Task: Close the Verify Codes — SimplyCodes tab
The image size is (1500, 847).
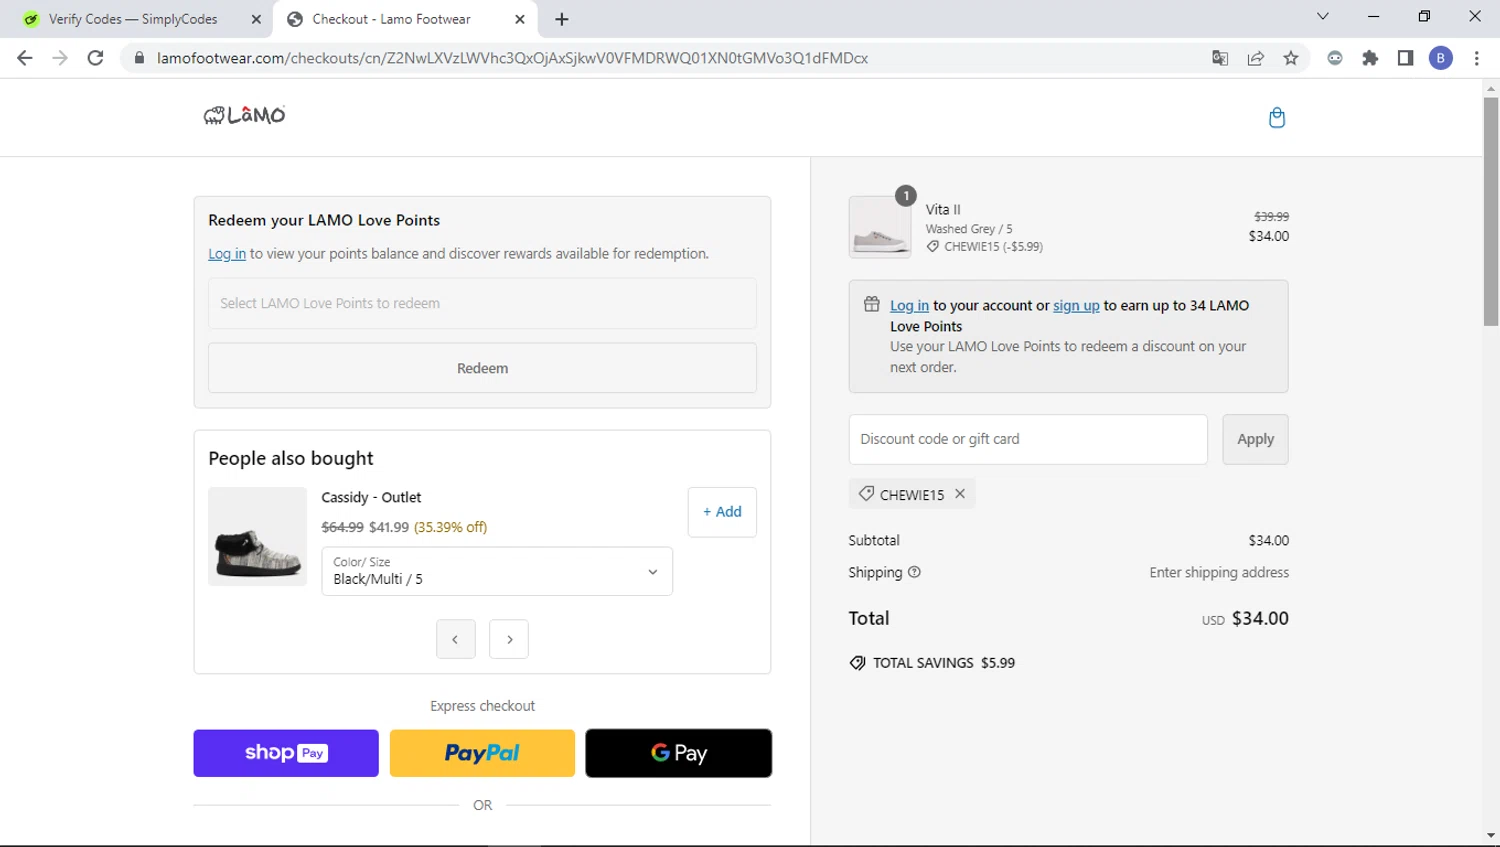Action: [x=256, y=19]
